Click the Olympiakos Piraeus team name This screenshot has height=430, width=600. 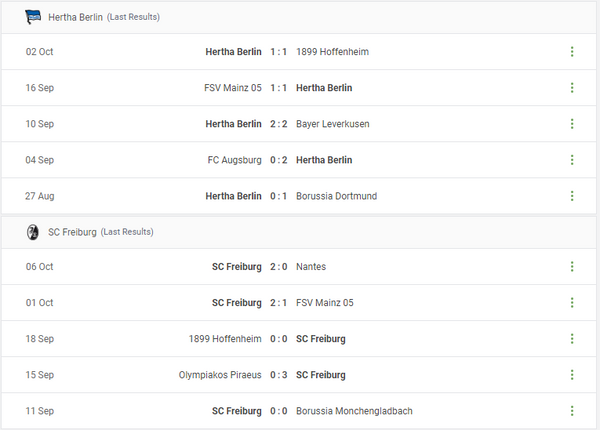pos(220,375)
